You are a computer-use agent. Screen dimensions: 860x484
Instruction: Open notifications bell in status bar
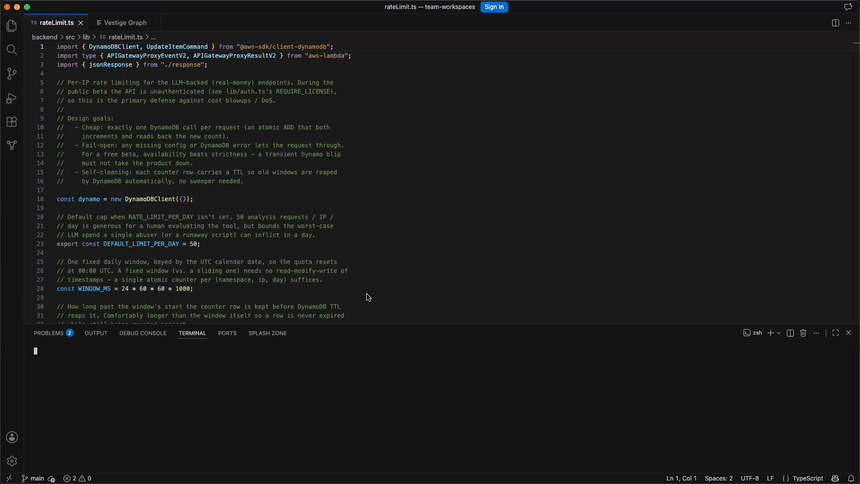851,479
